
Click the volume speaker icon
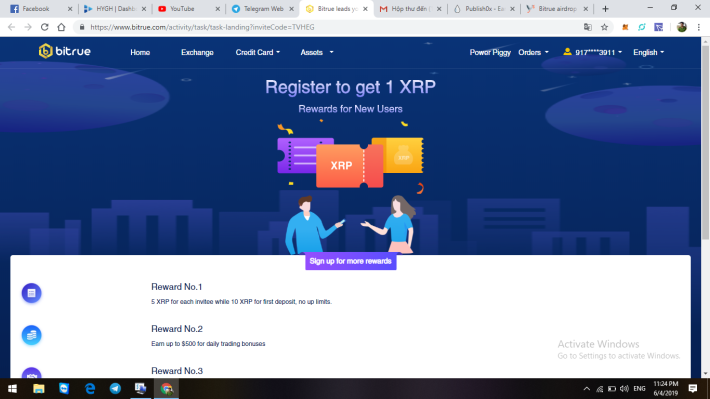(624, 389)
